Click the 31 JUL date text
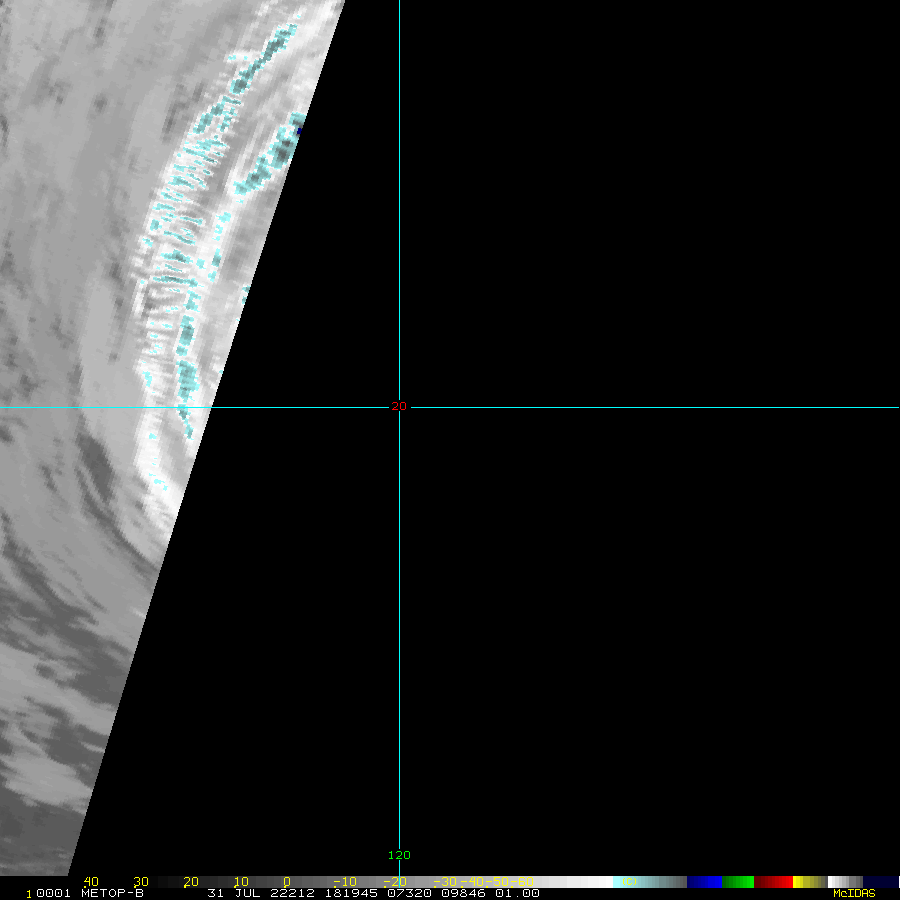The image size is (900, 900). (x=231, y=893)
